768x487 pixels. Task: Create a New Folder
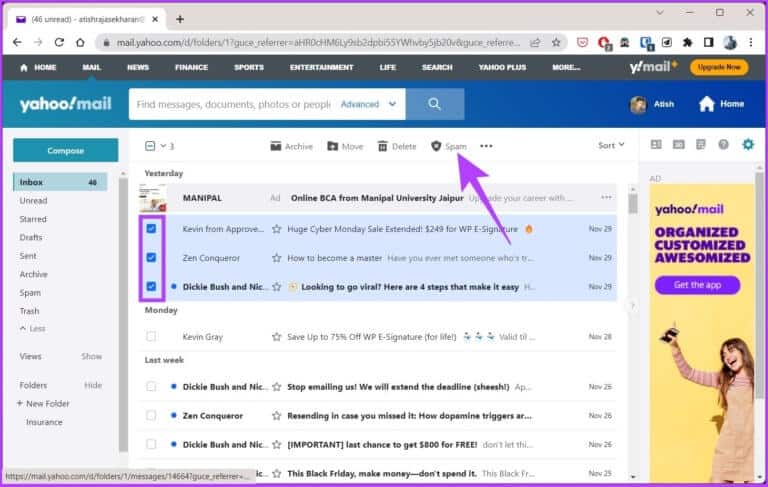[x=43, y=404]
